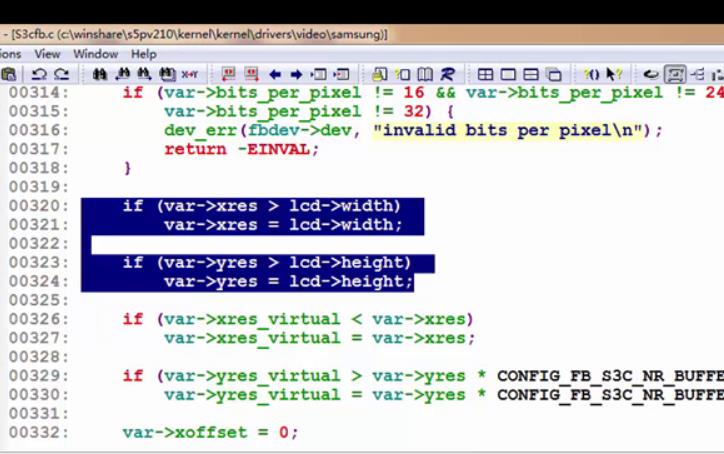Click "var->yres = lcd->height;" line

[x=289, y=282]
